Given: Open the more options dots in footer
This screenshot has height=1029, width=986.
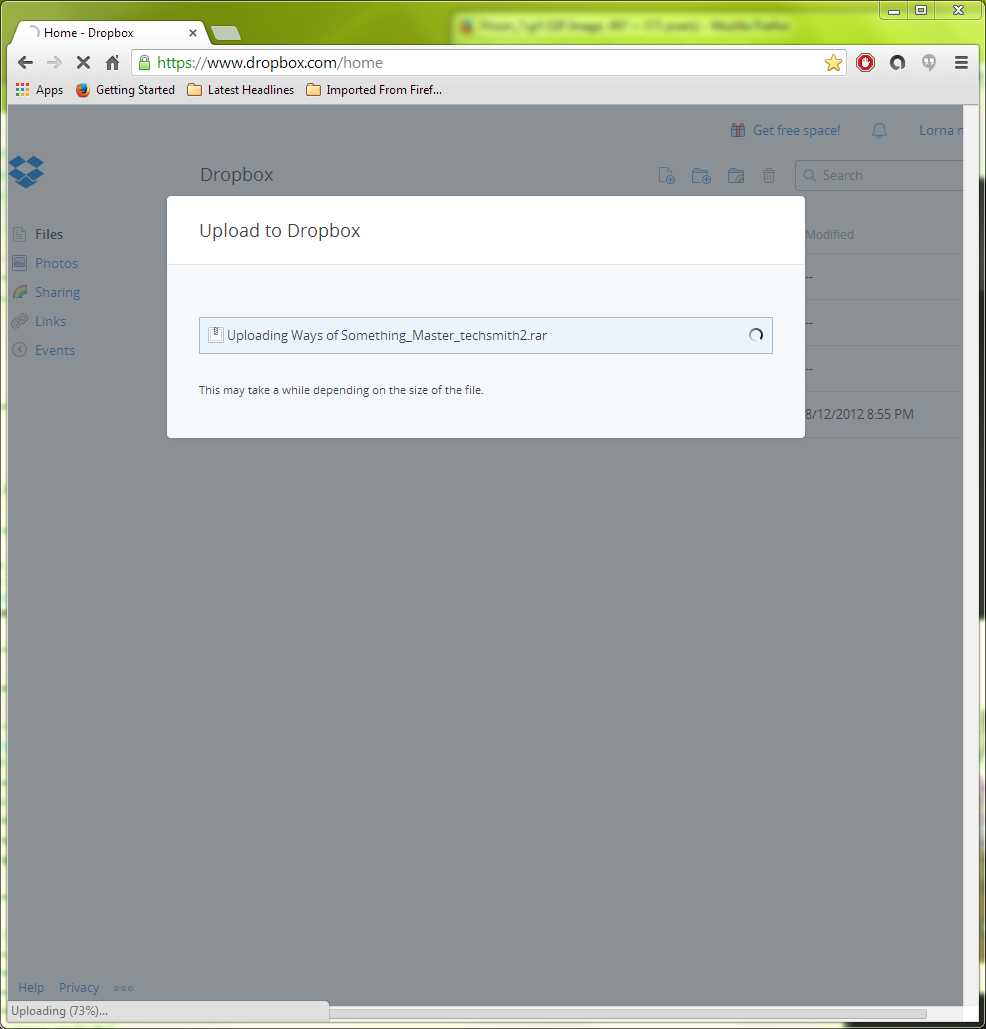Looking at the screenshot, I should tap(123, 988).
